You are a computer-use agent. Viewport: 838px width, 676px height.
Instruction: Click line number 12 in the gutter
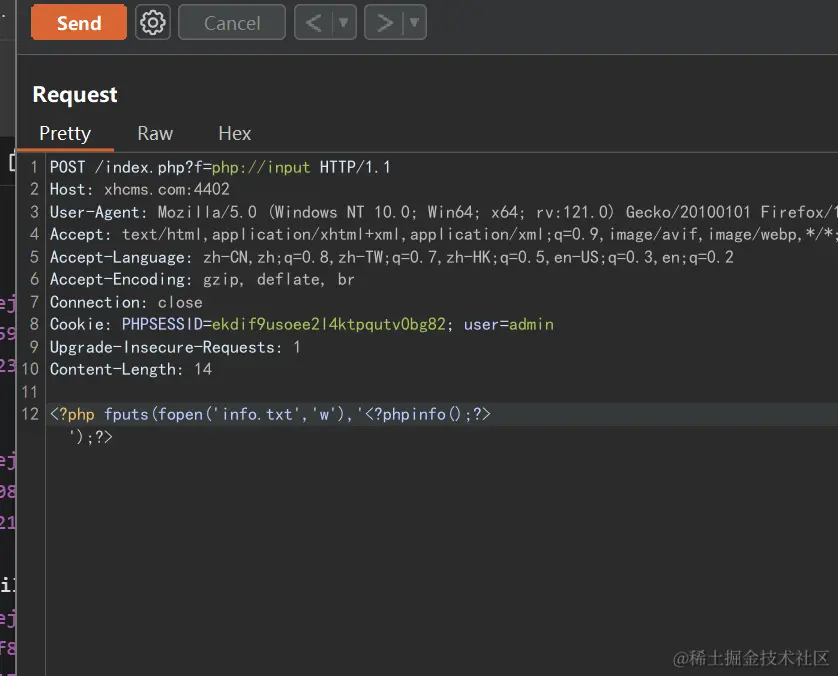30,414
